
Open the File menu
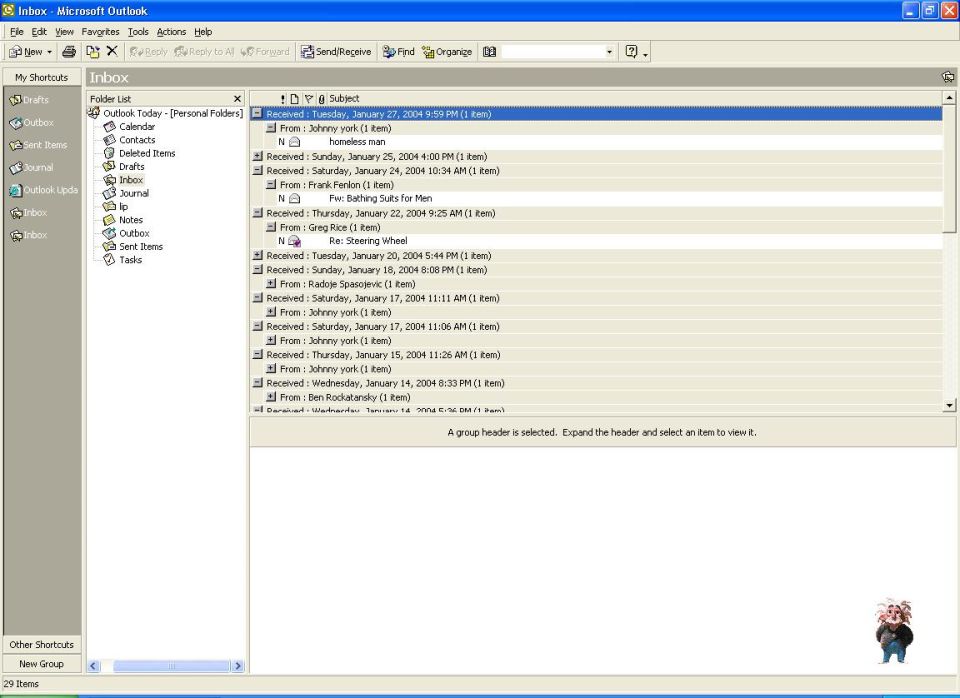(x=17, y=32)
